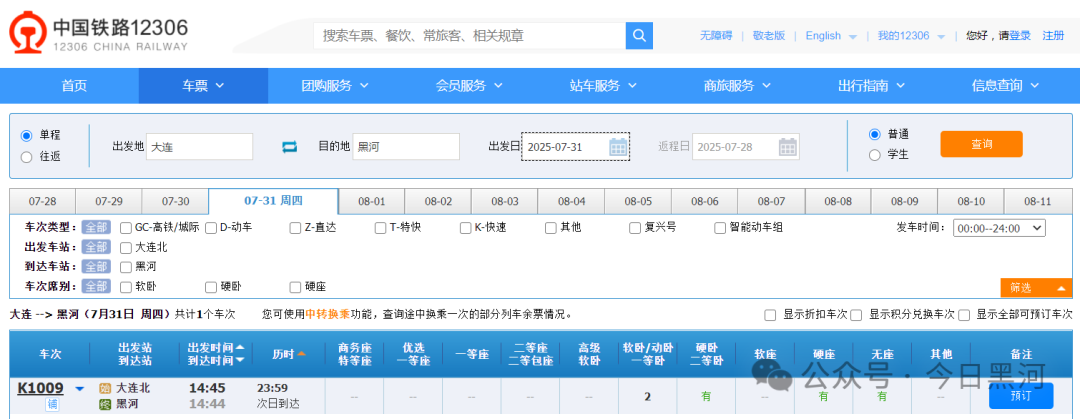Select the 学生 student radio button
This screenshot has width=1080, height=419.
(x=875, y=155)
